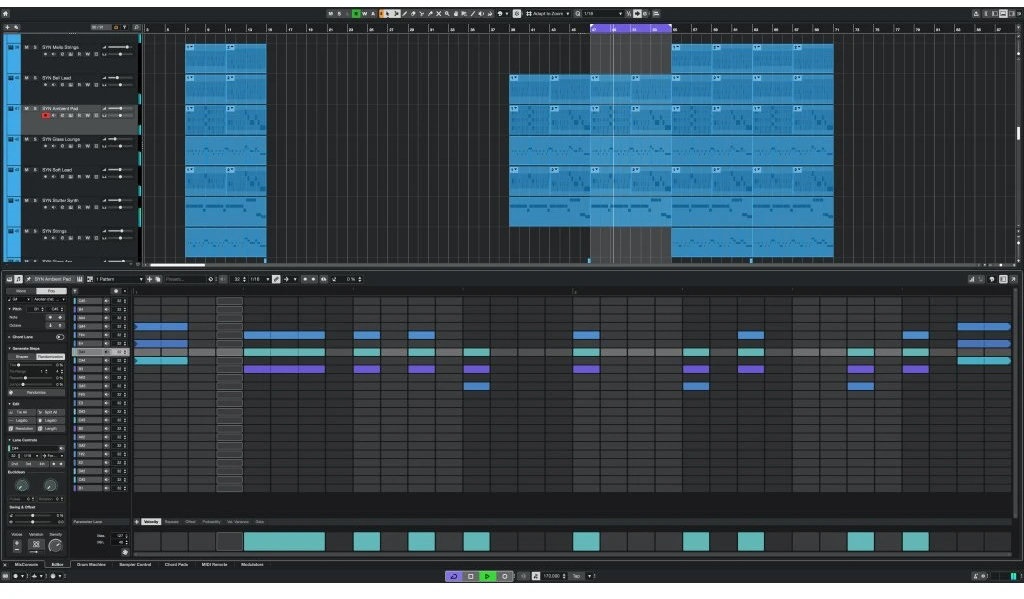Open the Chord Pads lower zone tab
Viewport: 1024px width, 599px height.
pos(176,564)
